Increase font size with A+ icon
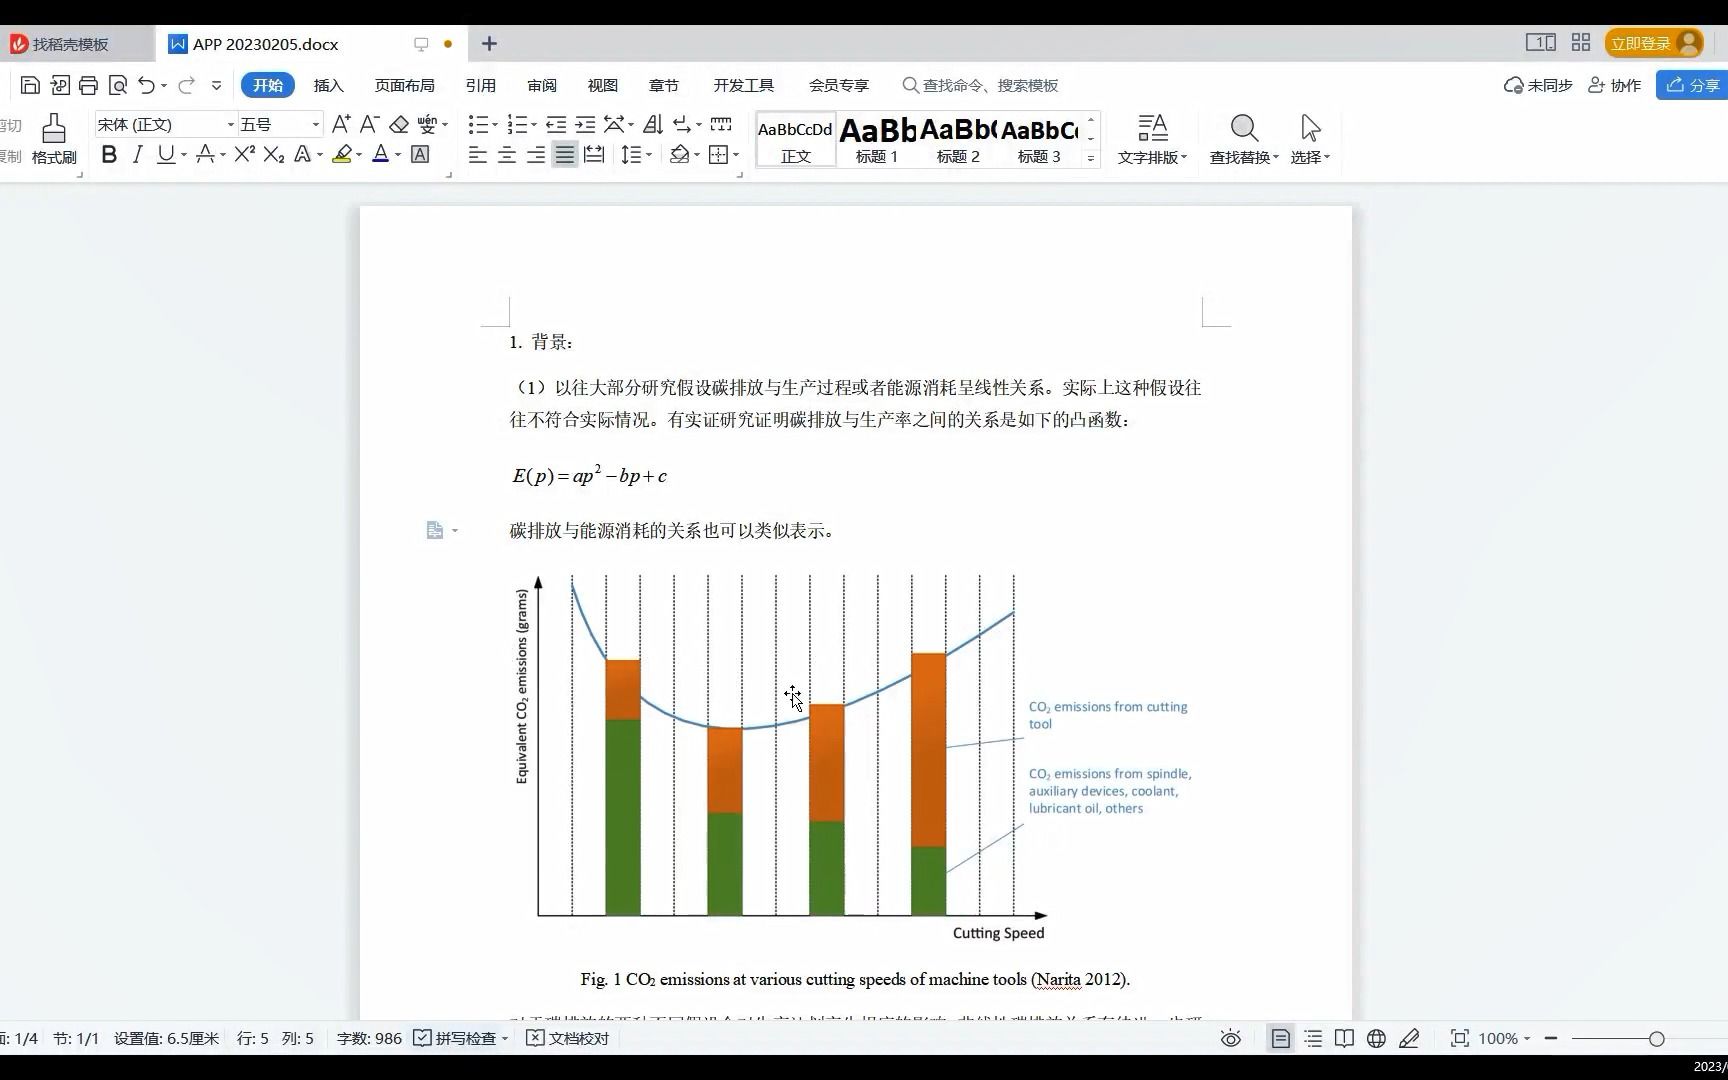Image resolution: width=1728 pixels, height=1080 pixels. (x=341, y=124)
